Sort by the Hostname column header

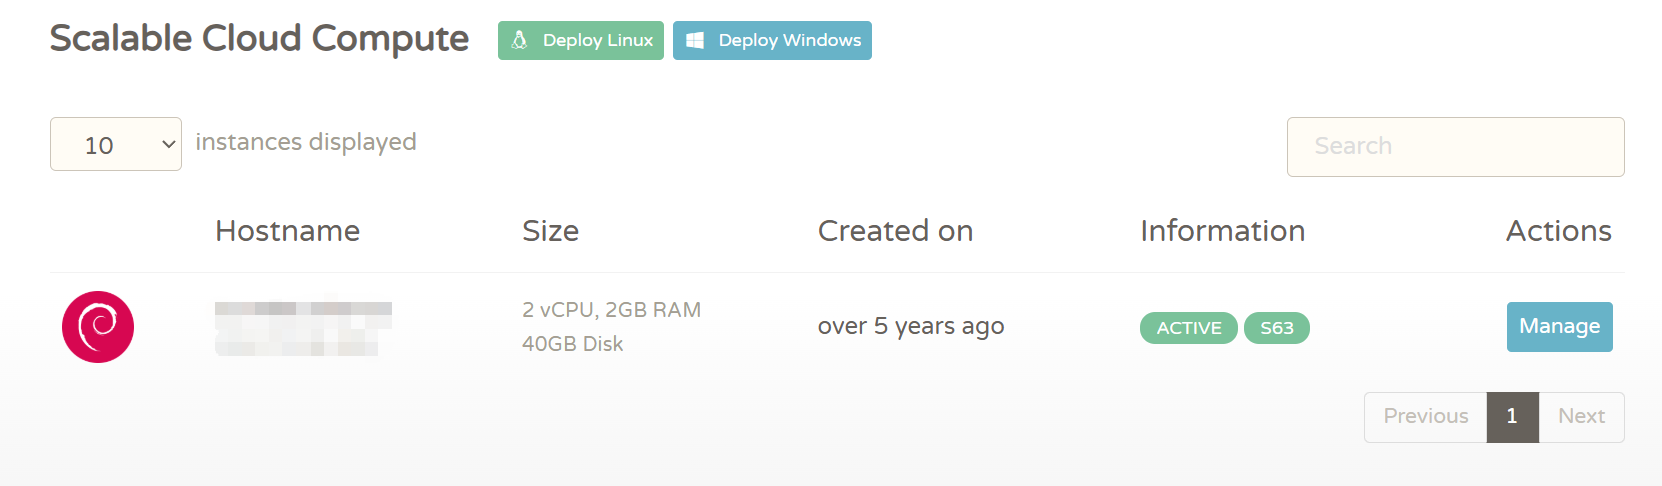(x=288, y=231)
